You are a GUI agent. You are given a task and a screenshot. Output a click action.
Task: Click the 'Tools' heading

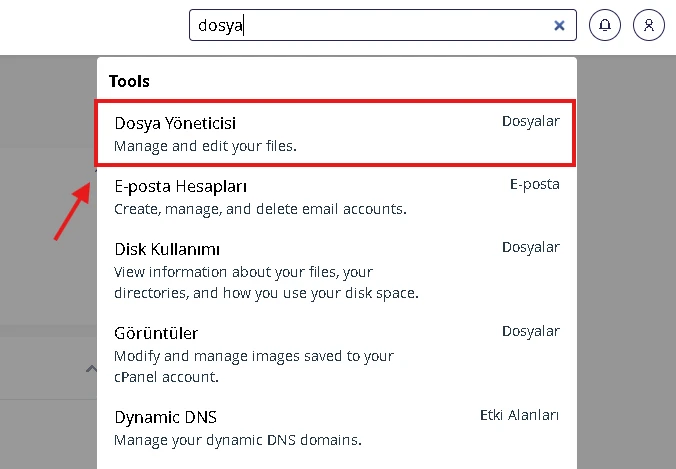pos(129,81)
